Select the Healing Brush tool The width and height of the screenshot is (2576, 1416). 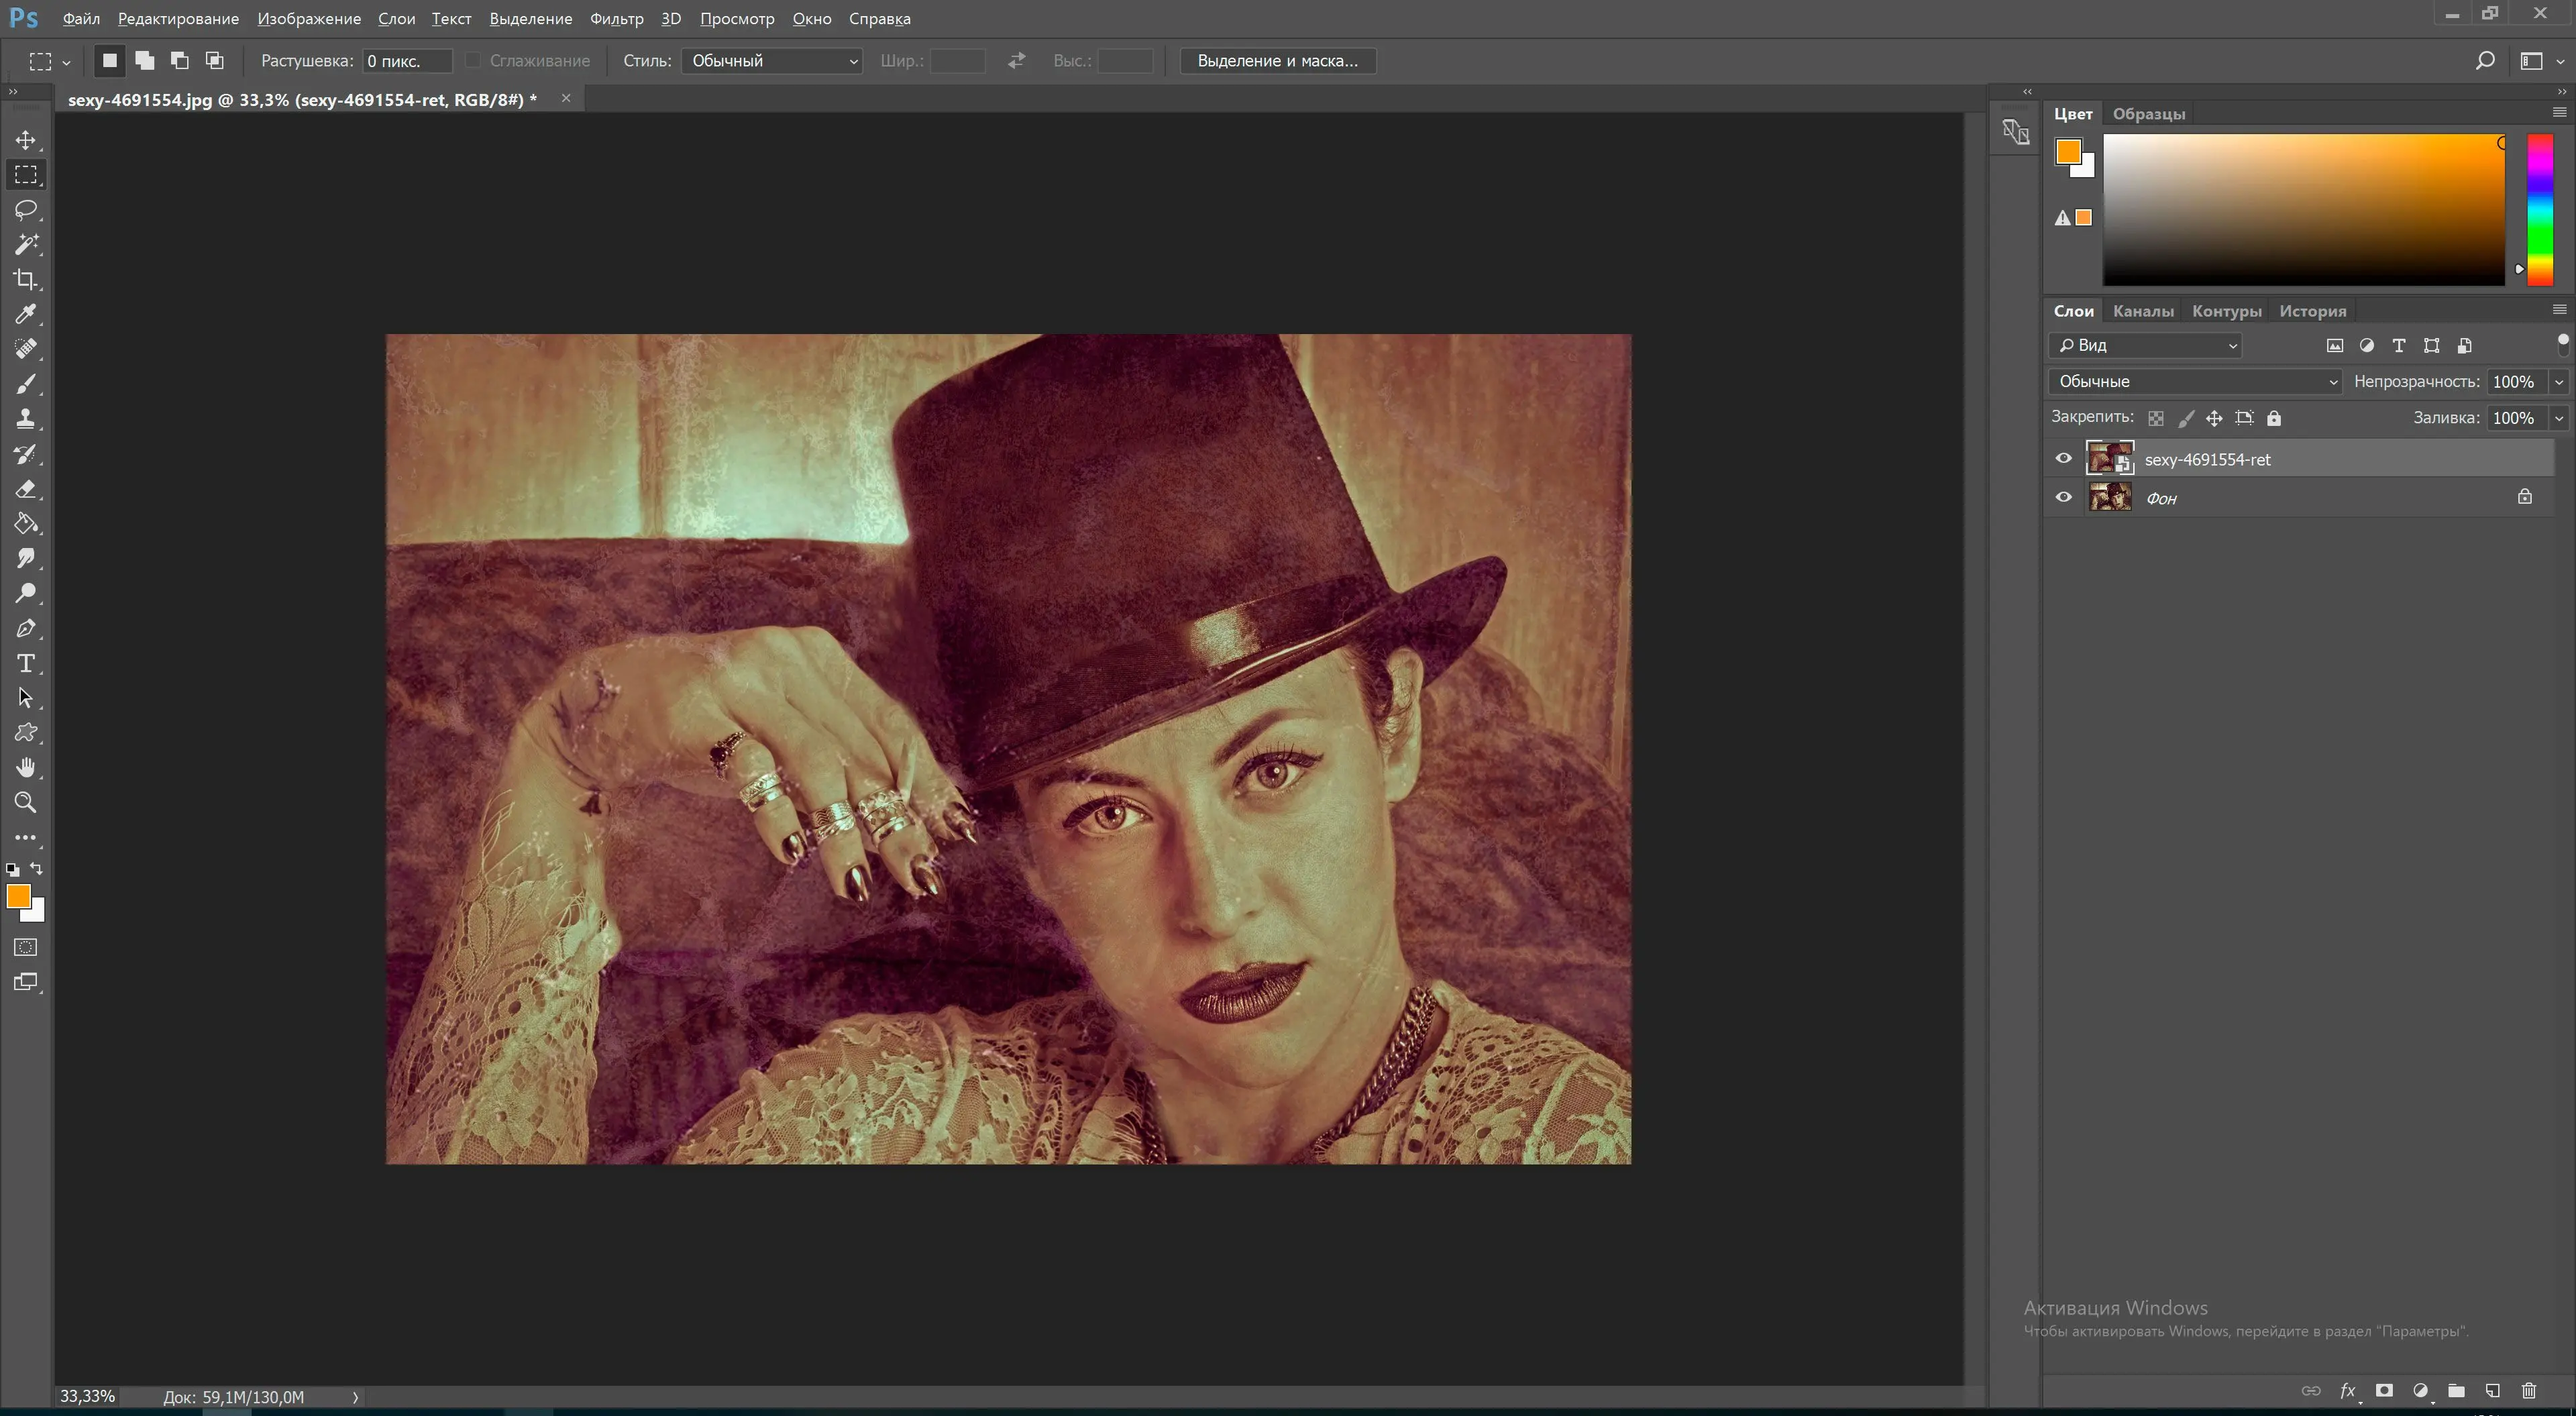[x=26, y=349]
